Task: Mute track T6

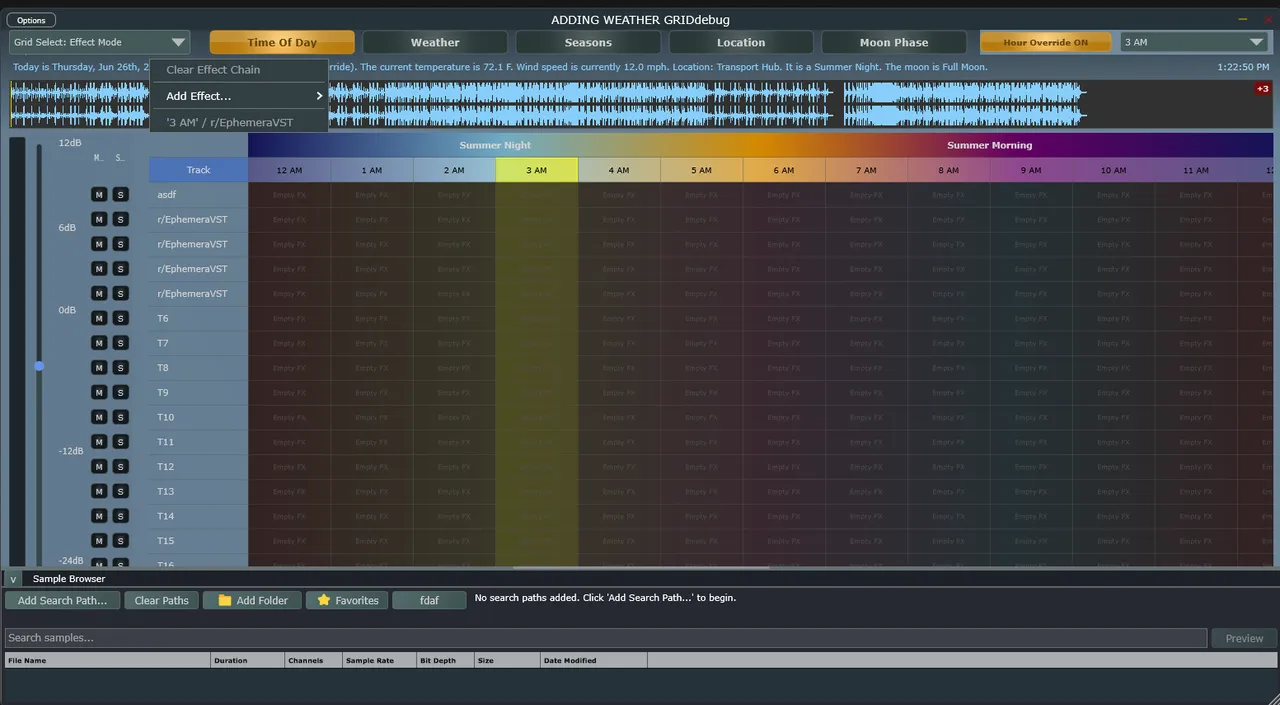Action: [99, 318]
